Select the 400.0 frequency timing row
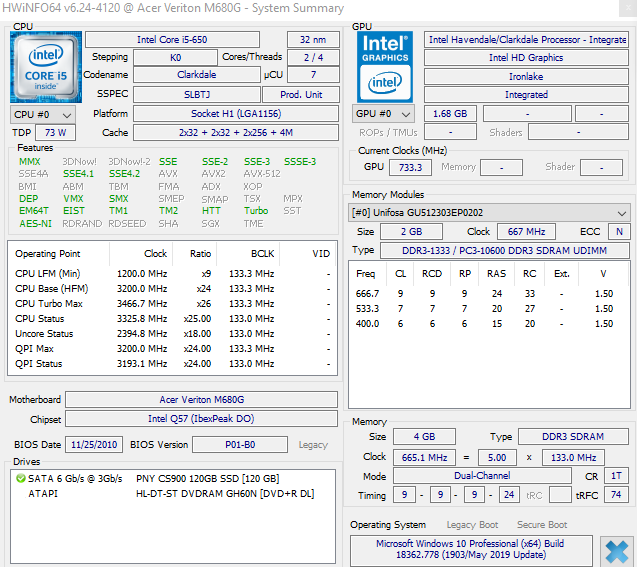Screen dimensions: 637x567 pos(489,324)
